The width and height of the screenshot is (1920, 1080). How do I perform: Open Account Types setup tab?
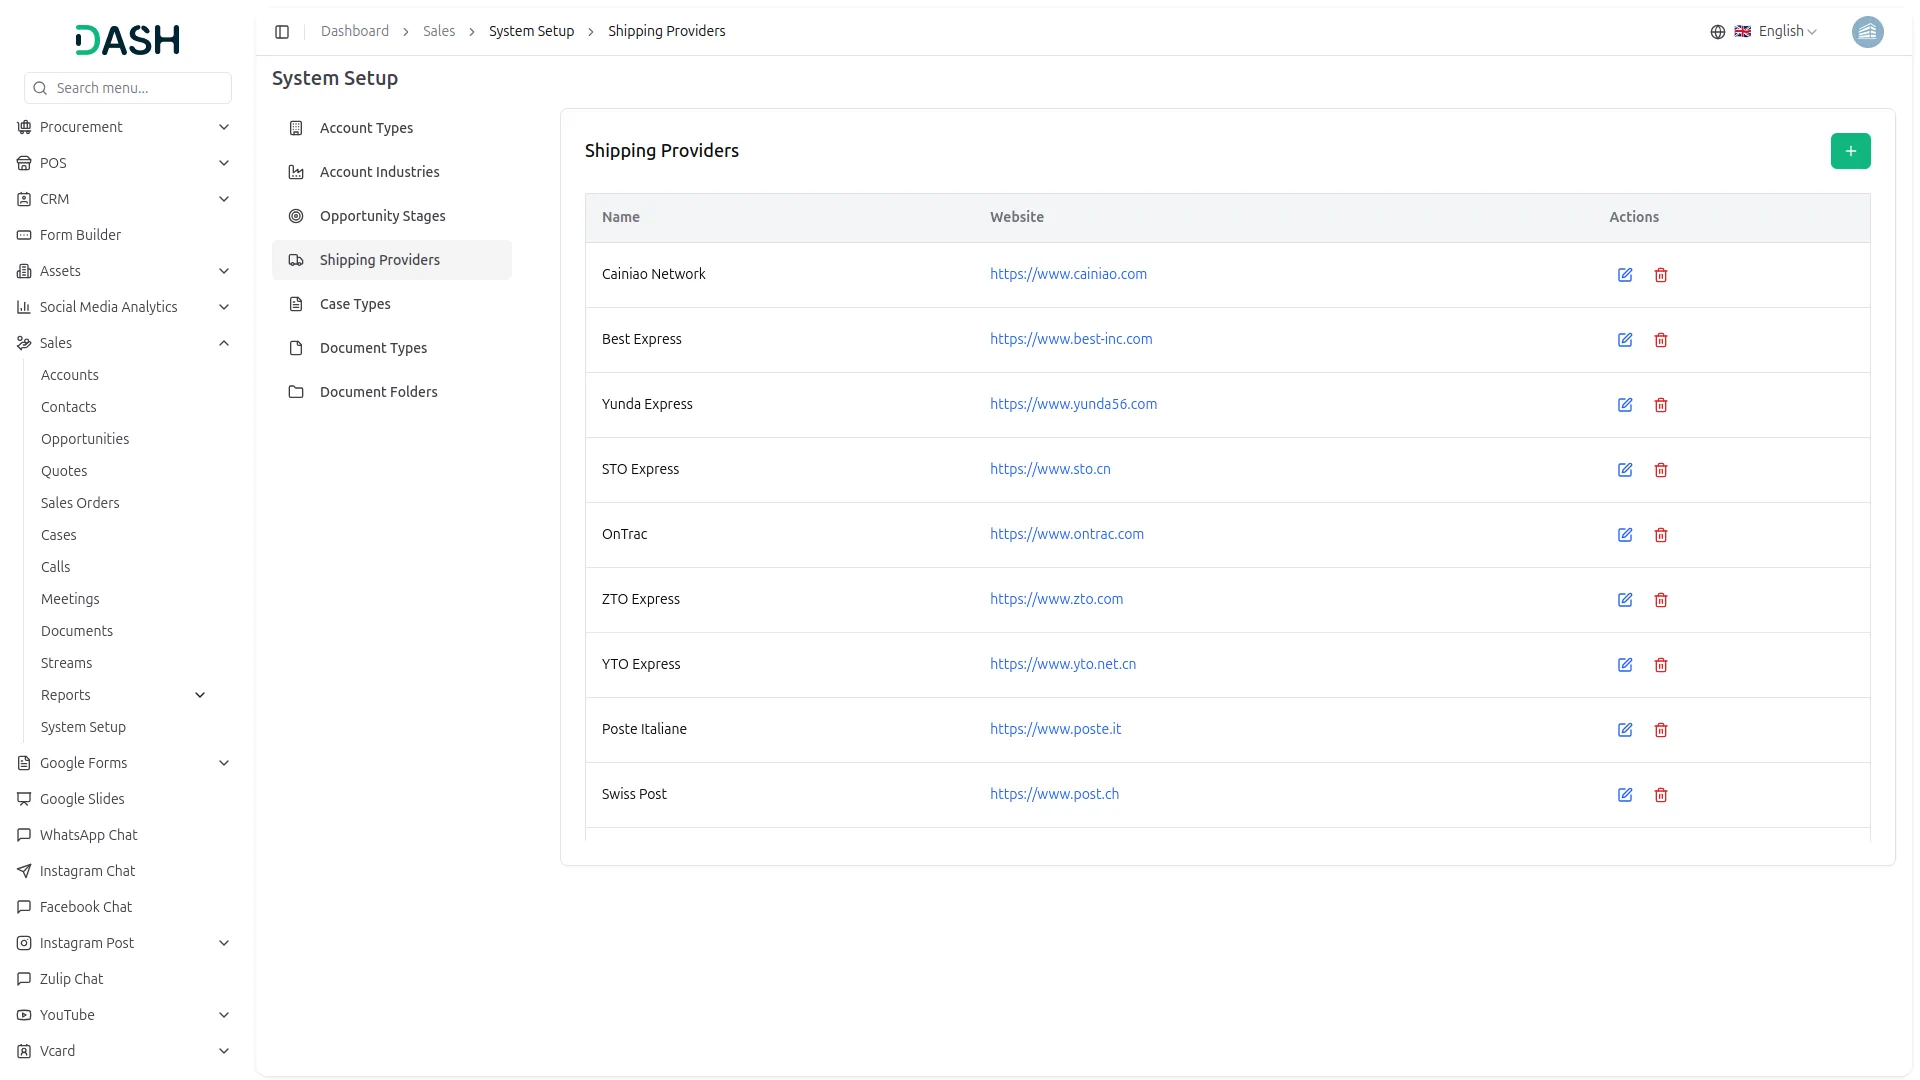392,128
